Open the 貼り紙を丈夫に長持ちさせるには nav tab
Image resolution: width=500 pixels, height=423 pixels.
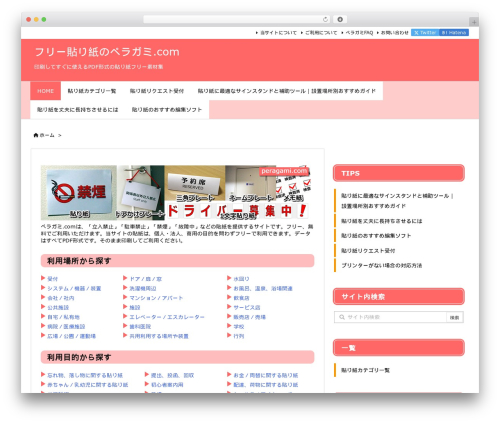point(78,110)
